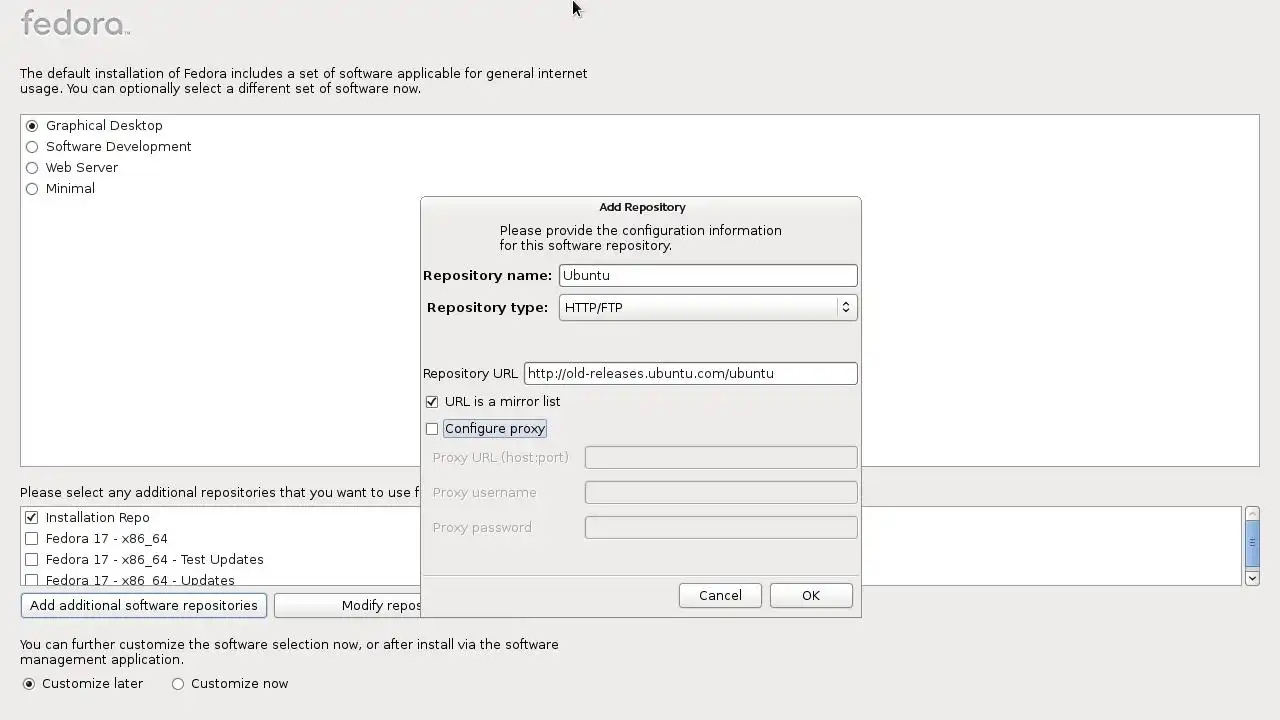Click the Repository name field
The height and width of the screenshot is (720, 1280).
708,275
